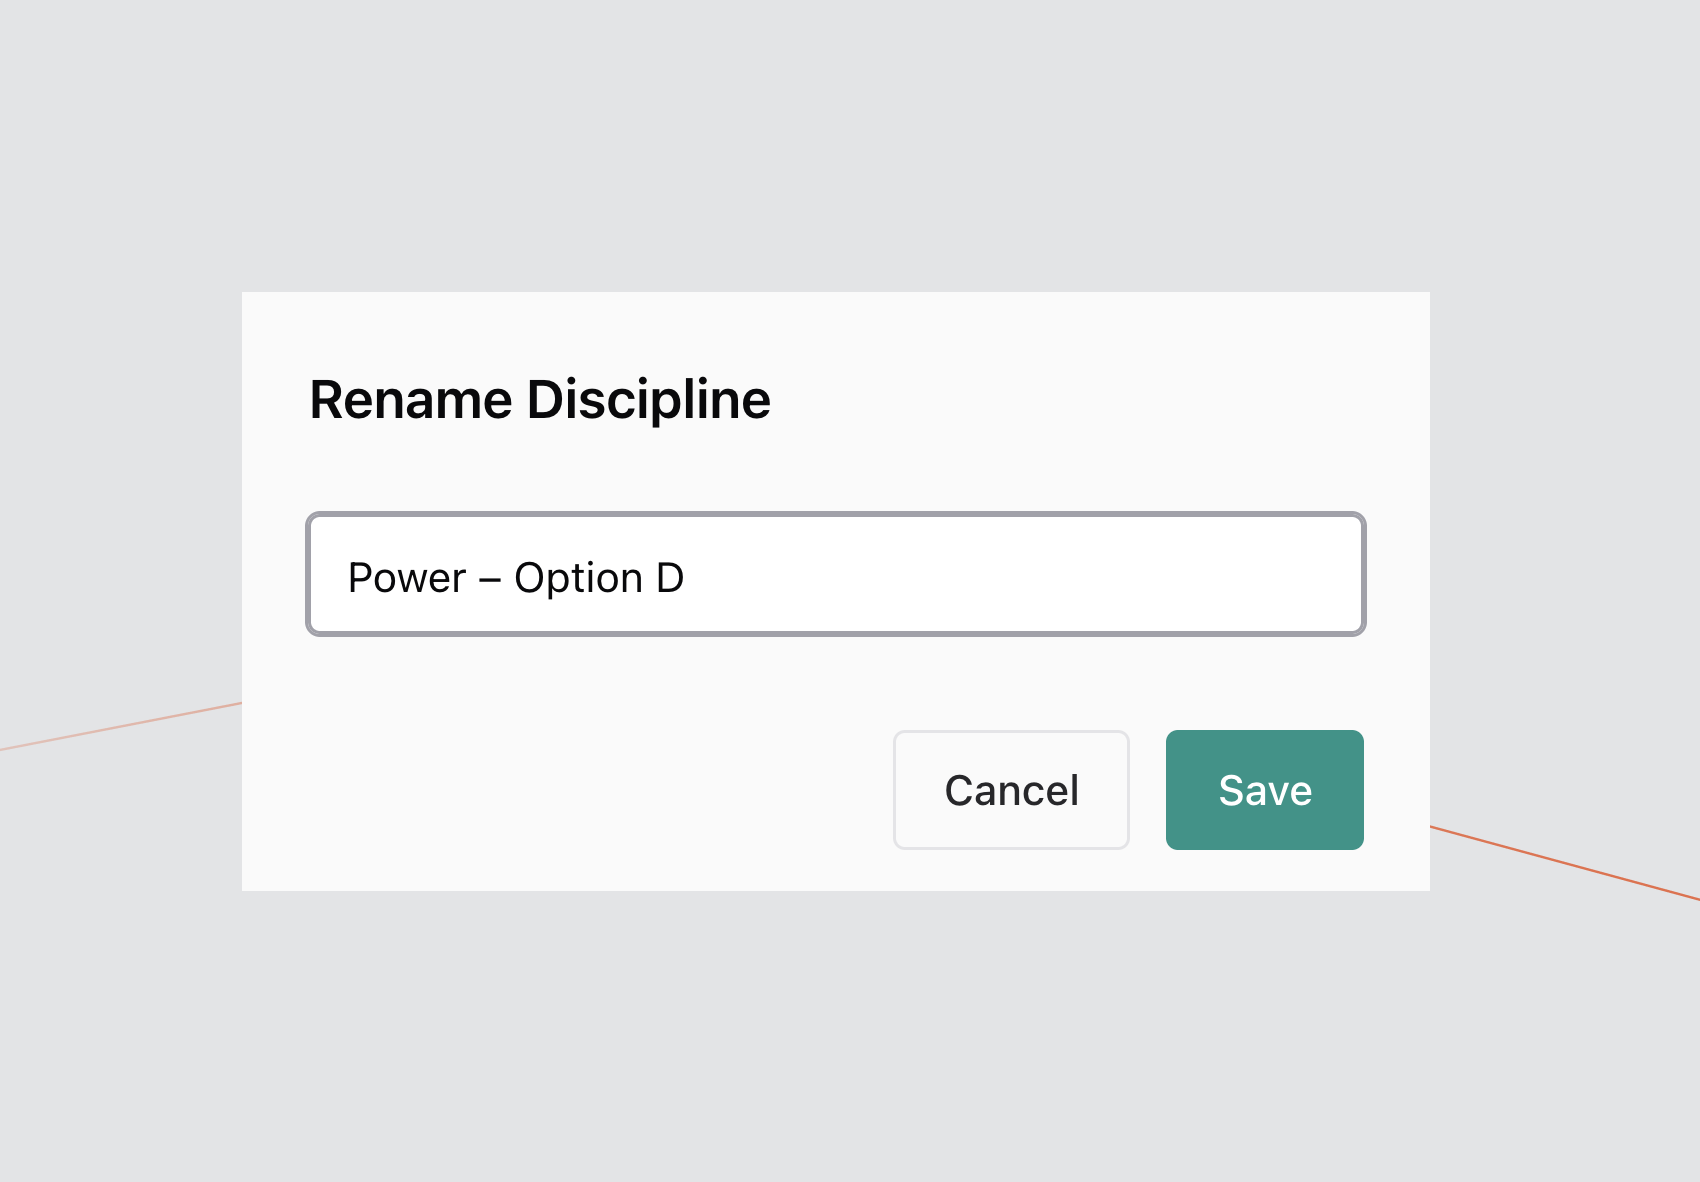Click blank dialog area right of the title

tap(1100, 400)
